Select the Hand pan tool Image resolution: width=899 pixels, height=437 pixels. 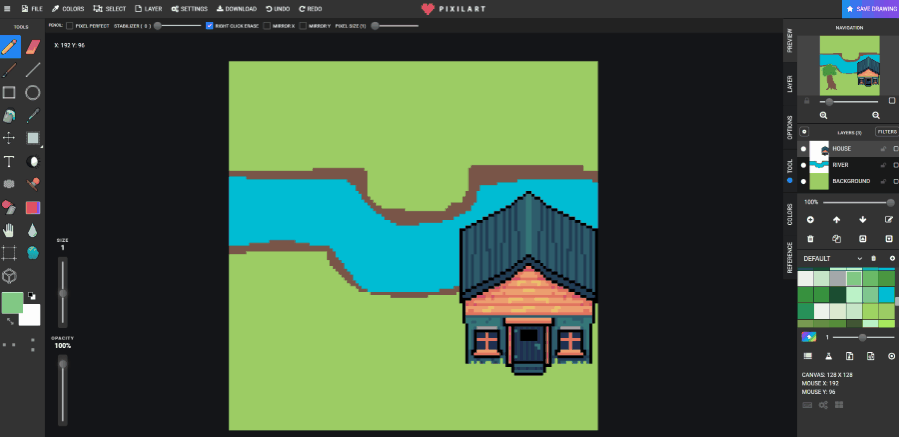point(9,231)
